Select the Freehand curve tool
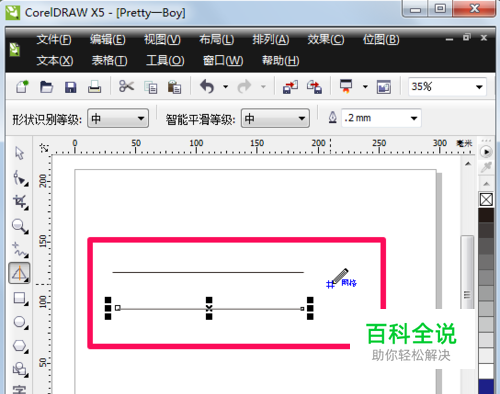 click(20, 250)
